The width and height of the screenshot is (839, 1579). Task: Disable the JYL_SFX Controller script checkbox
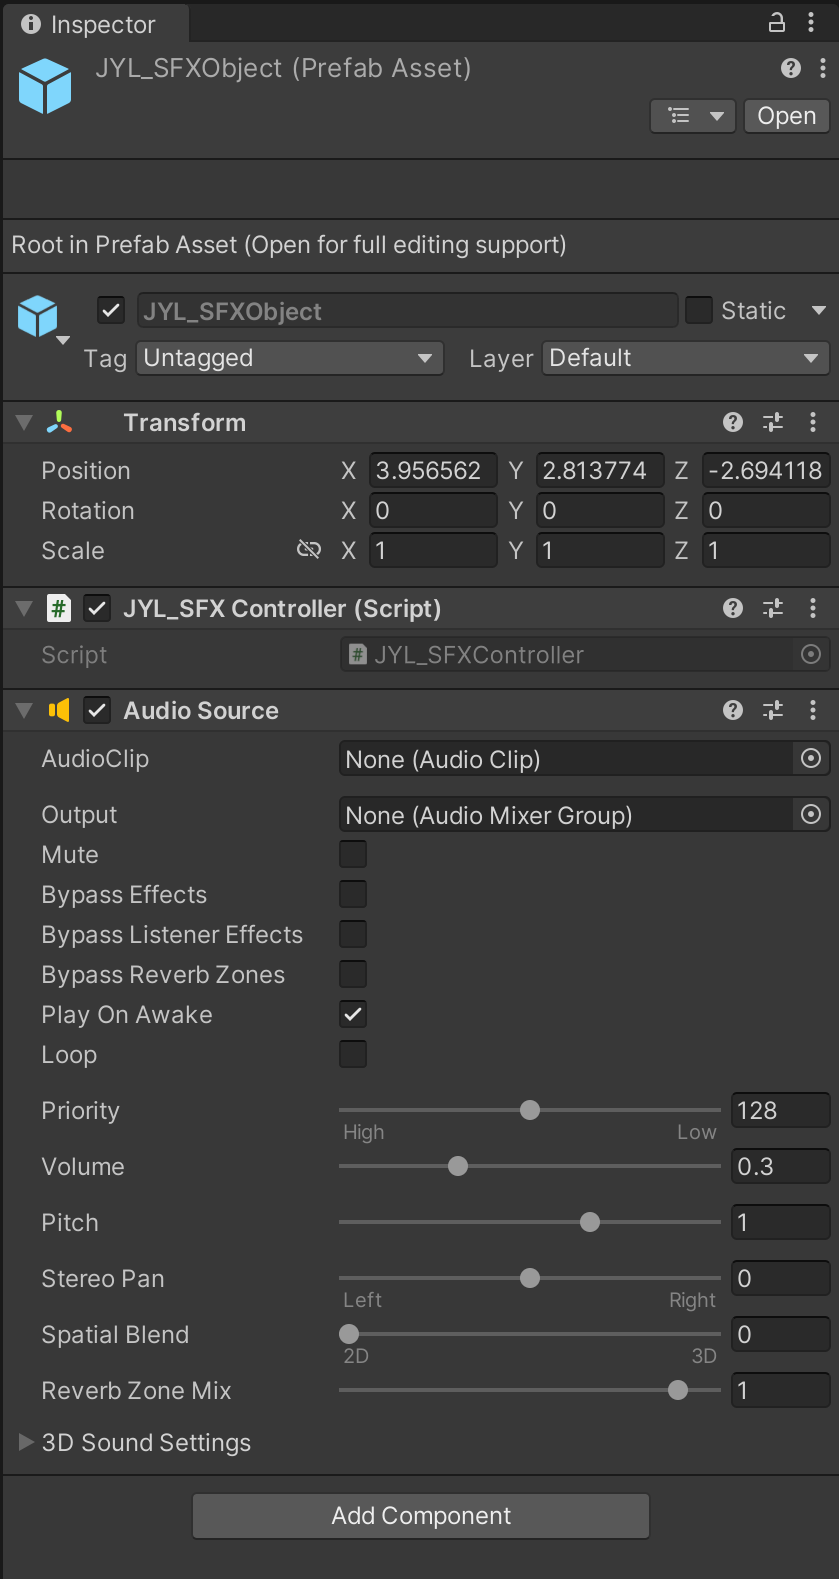pos(97,608)
